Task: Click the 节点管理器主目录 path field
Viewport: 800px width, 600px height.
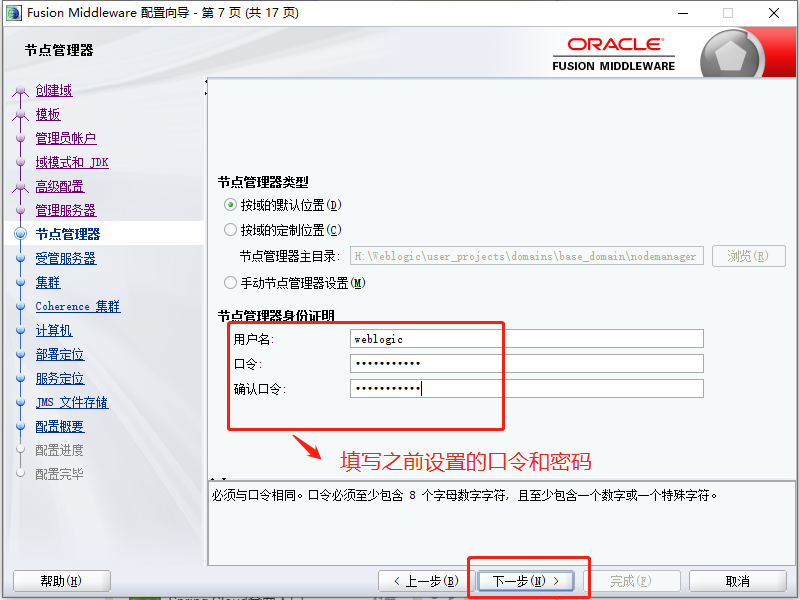Action: pyautogui.click(x=527, y=256)
